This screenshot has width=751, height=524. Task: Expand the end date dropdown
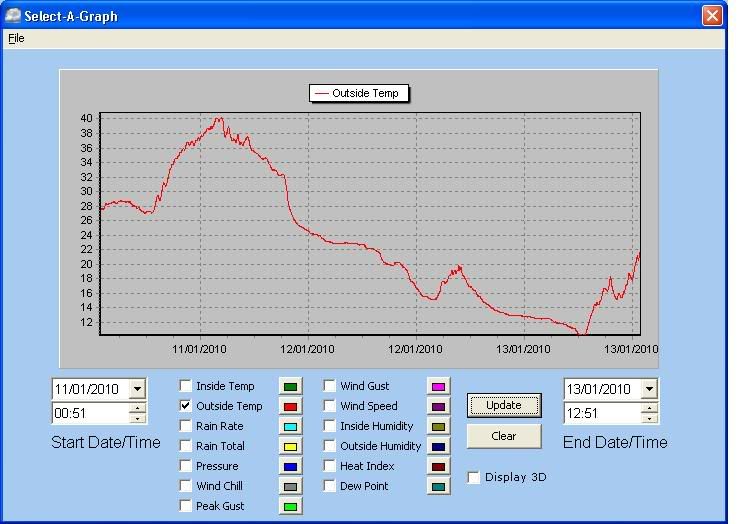649,389
